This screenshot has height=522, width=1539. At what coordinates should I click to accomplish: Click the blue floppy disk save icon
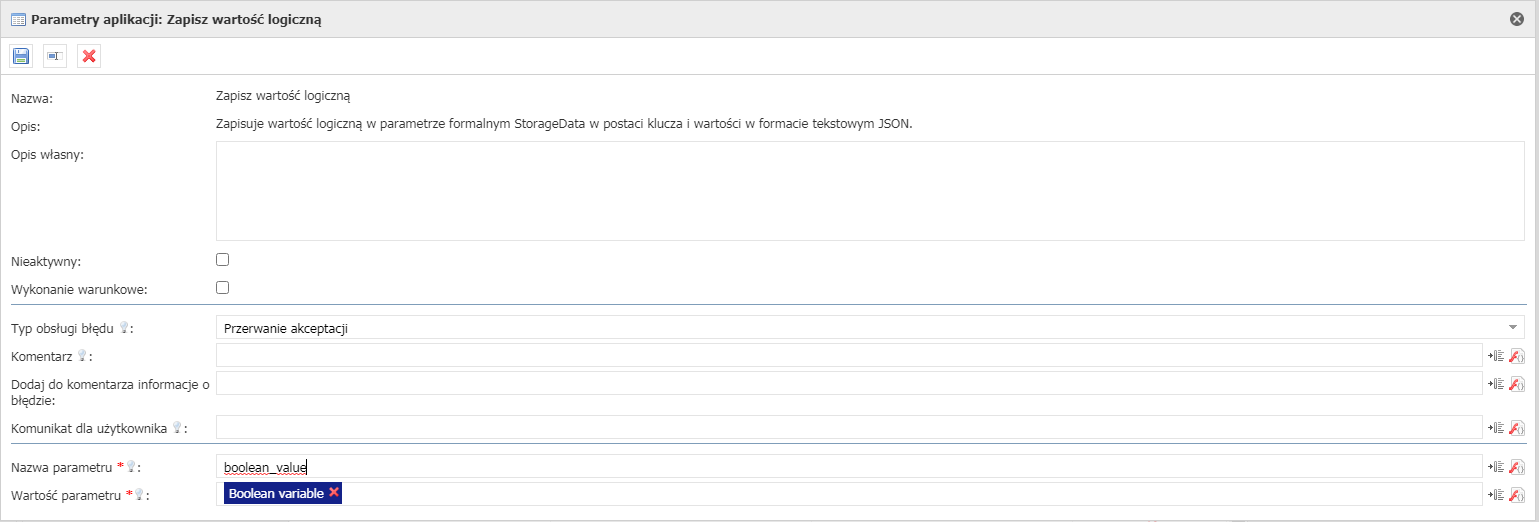click(21, 56)
